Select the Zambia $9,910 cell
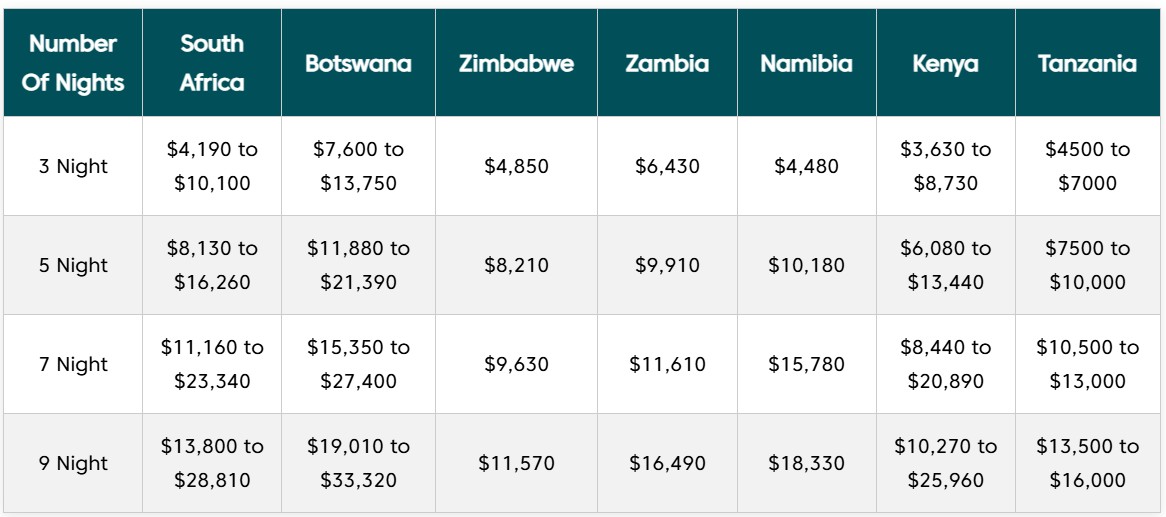Screen dimensions: 1166x517 (667, 265)
